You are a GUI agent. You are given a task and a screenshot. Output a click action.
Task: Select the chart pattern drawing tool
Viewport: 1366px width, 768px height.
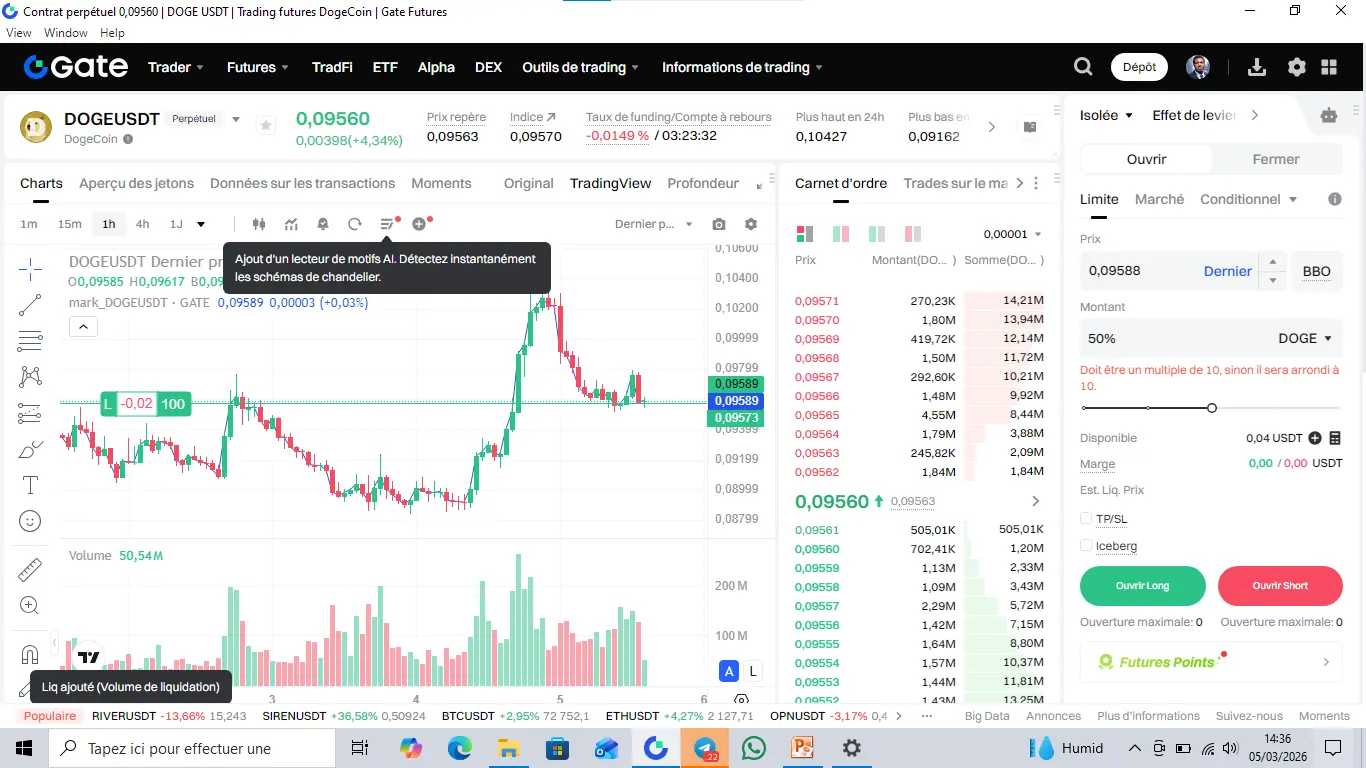[30, 377]
